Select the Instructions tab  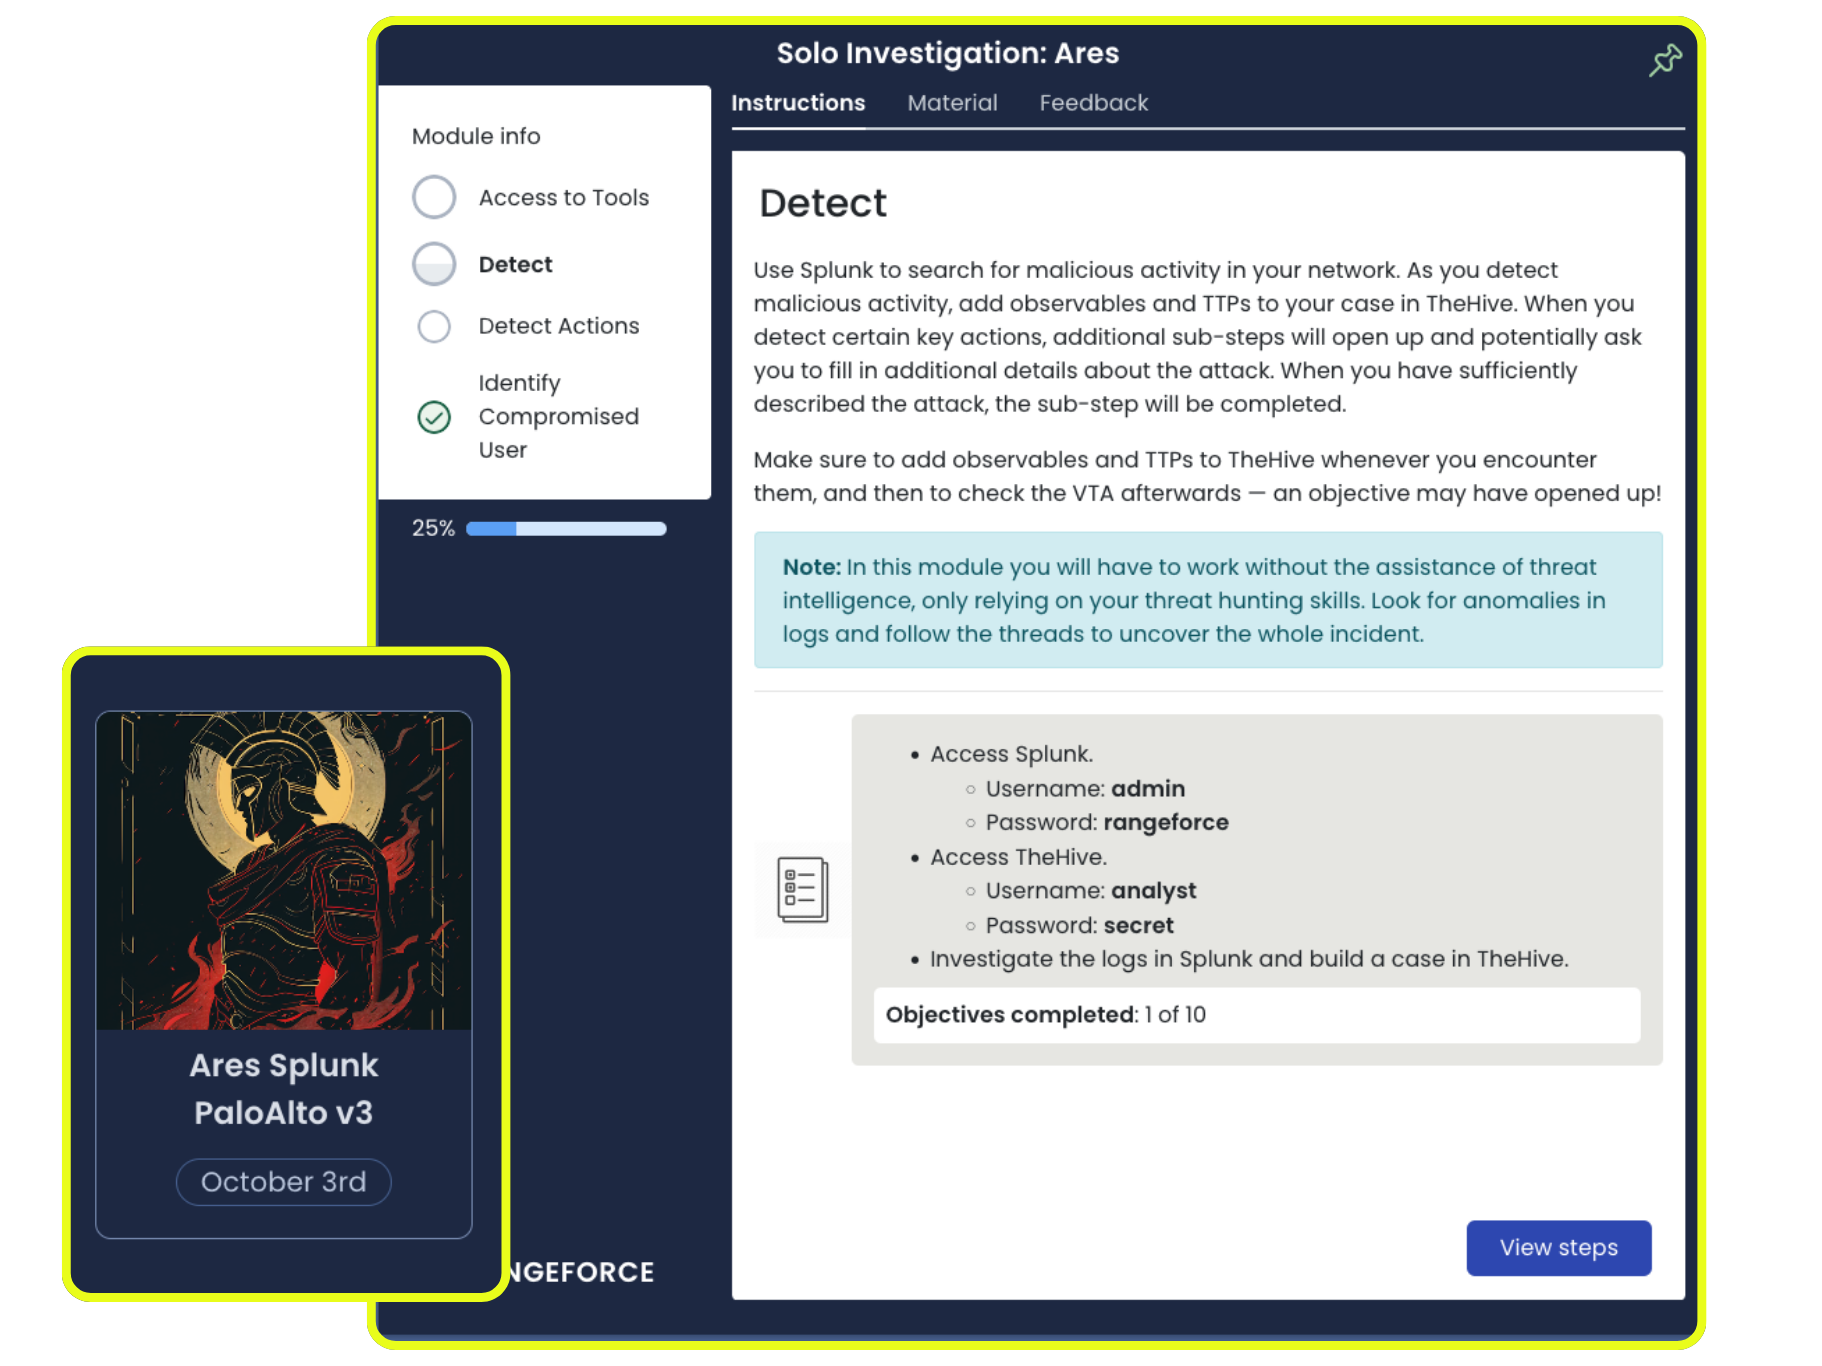coord(798,102)
